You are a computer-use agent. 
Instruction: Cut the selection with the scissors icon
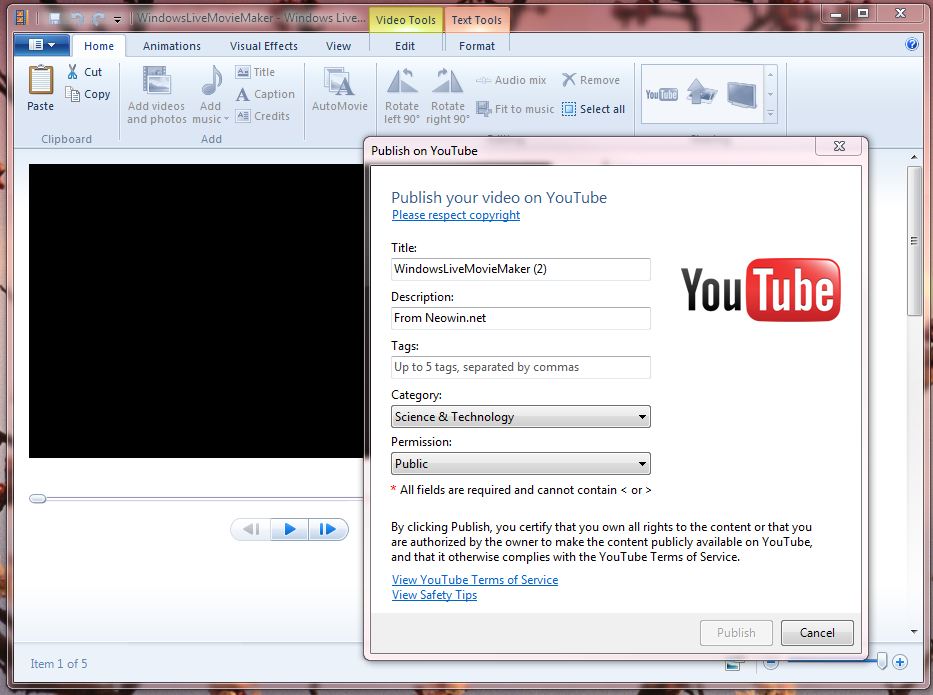click(84, 72)
